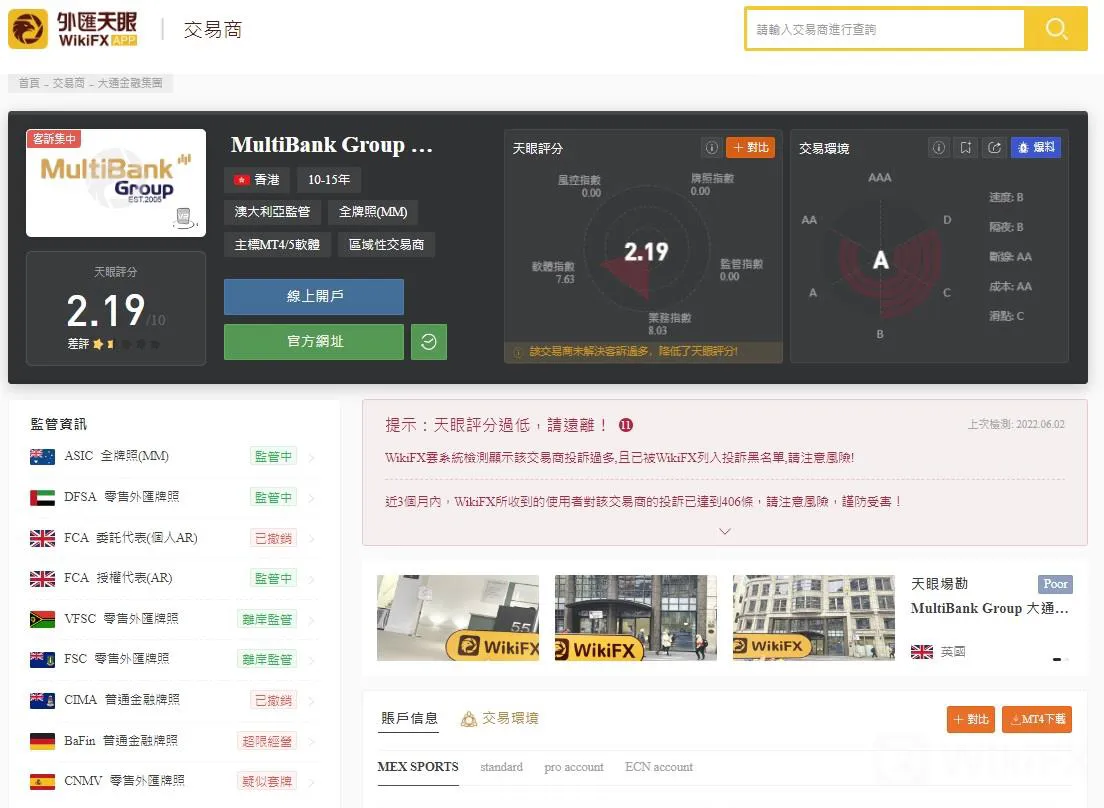Screen dimensions: 1104x808
Task: Switch to the 賬戶信息 tab
Action: point(409,718)
